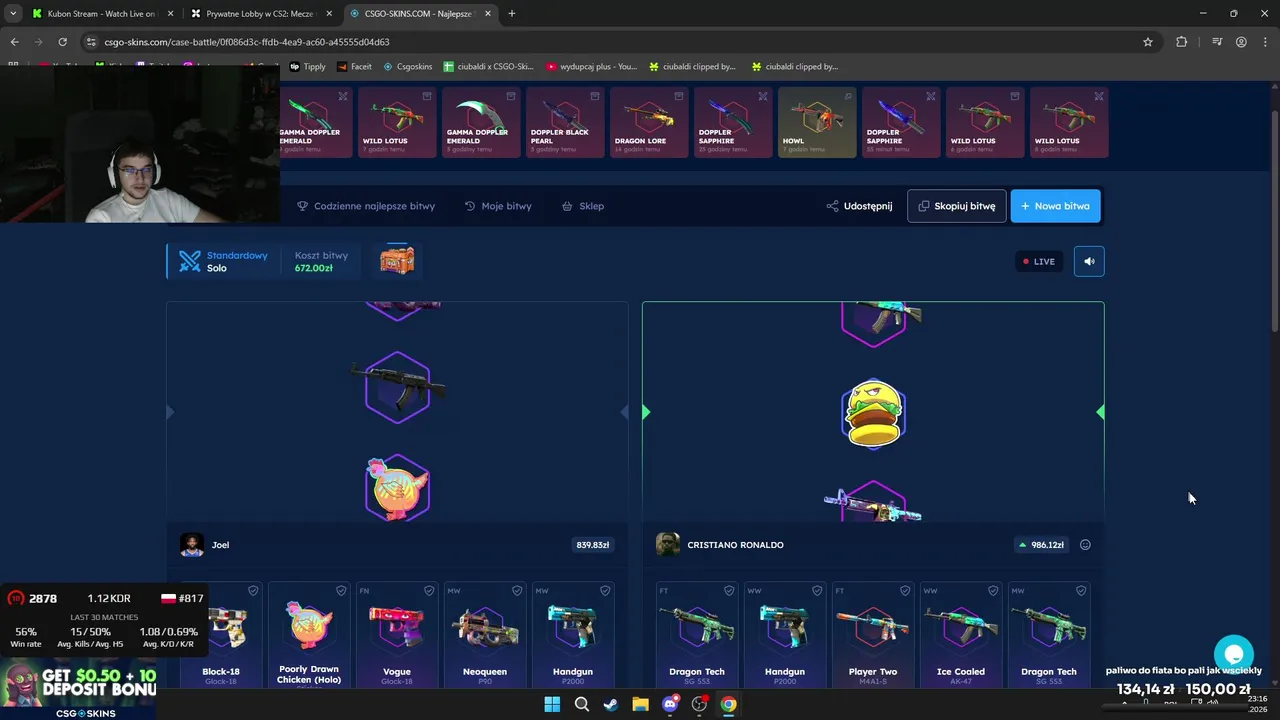The height and width of the screenshot is (720, 1280).
Task: Open Windows Start menu
Action: pyautogui.click(x=552, y=704)
